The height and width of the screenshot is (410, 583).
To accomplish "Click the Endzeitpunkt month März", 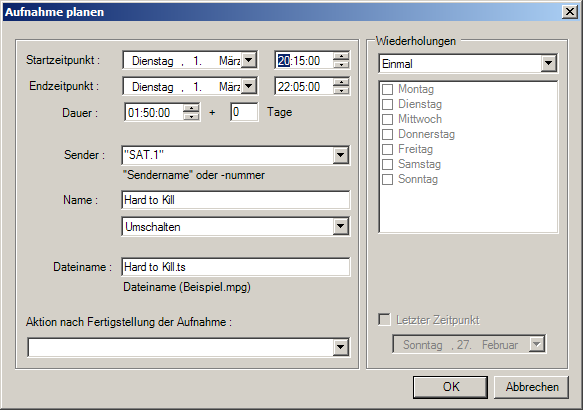I will click(230, 87).
